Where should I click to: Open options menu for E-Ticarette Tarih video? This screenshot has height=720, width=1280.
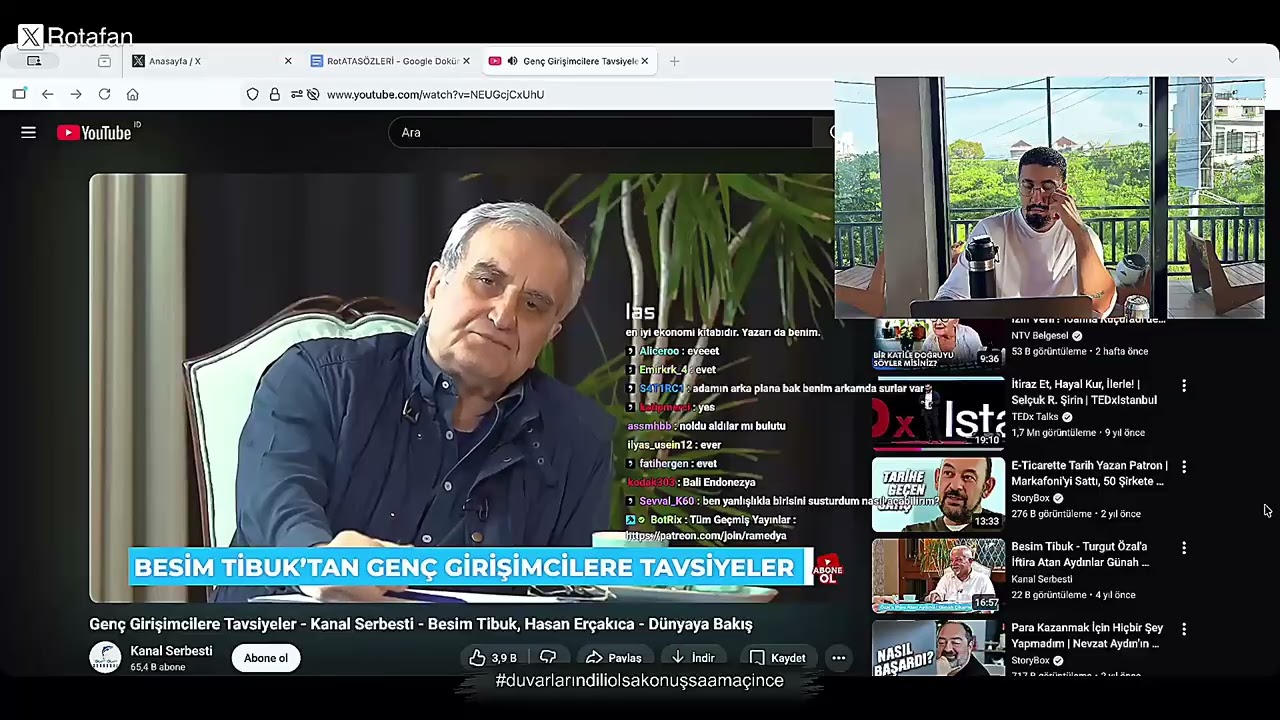tap(1184, 467)
